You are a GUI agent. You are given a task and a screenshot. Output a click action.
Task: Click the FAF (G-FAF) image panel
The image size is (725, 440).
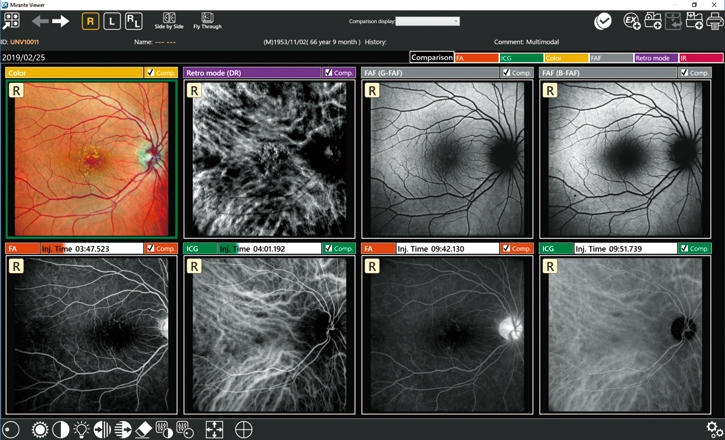(447, 160)
